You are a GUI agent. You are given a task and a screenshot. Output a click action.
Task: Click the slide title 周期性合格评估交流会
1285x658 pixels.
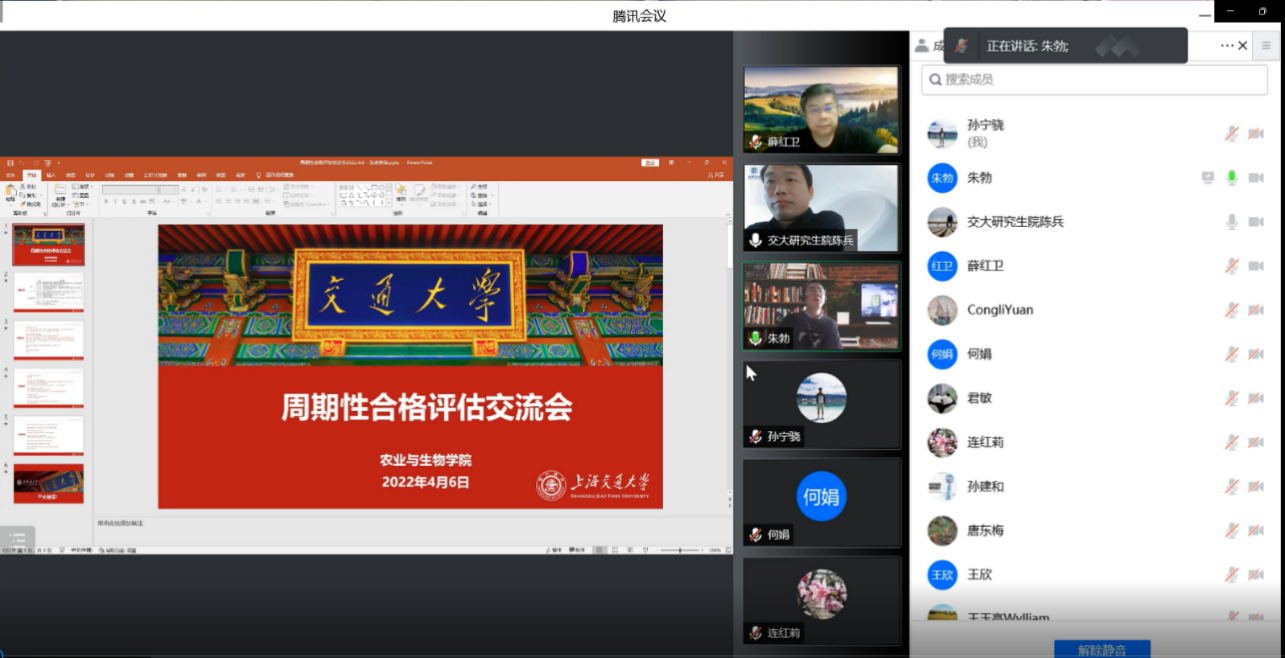[x=426, y=407]
